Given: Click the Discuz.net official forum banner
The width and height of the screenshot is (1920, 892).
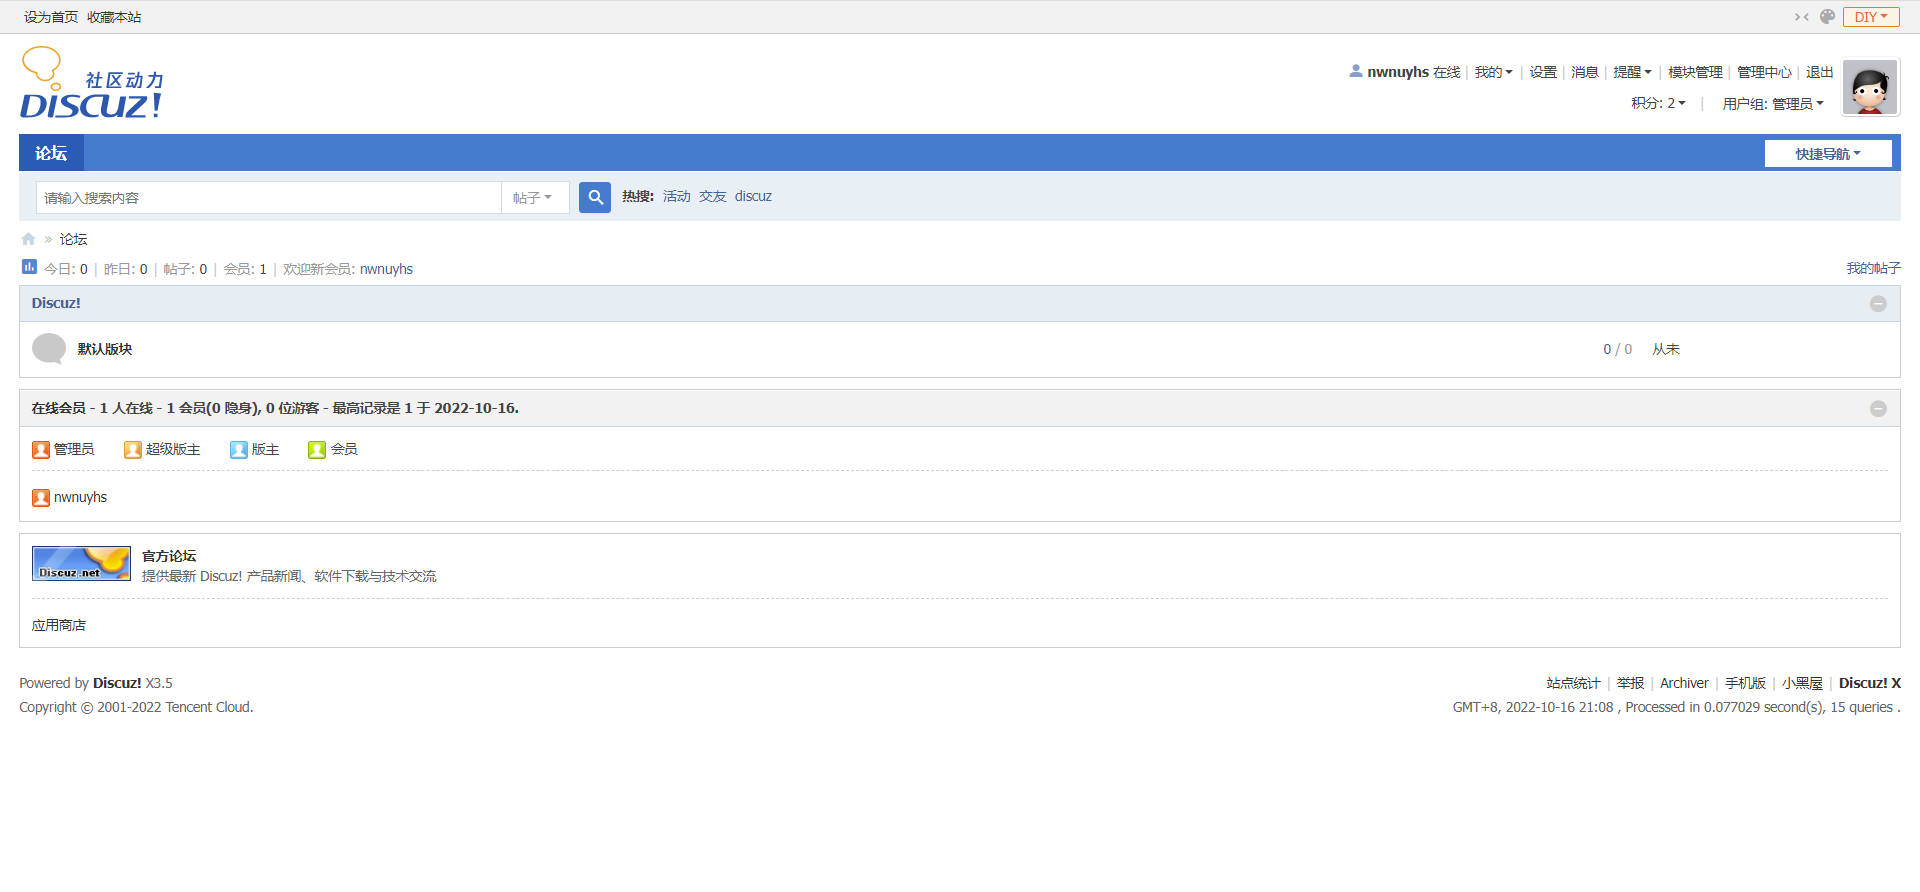Looking at the screenshot, I should [x=81, y=563].
